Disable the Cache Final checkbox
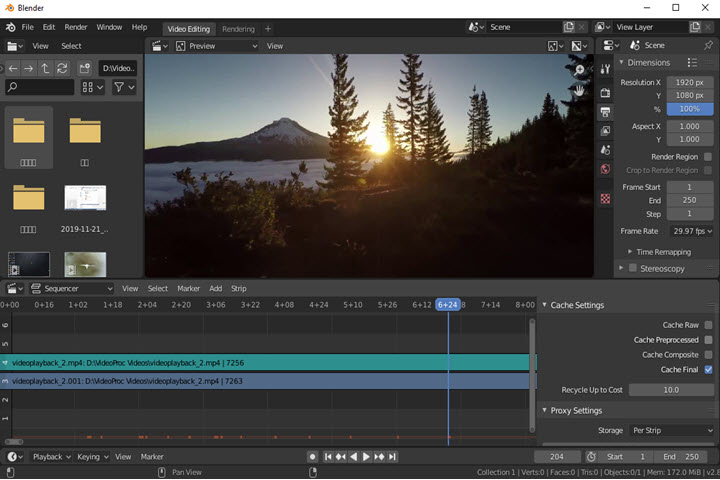The width and height of the screenshot is (720, 480). 708,370
